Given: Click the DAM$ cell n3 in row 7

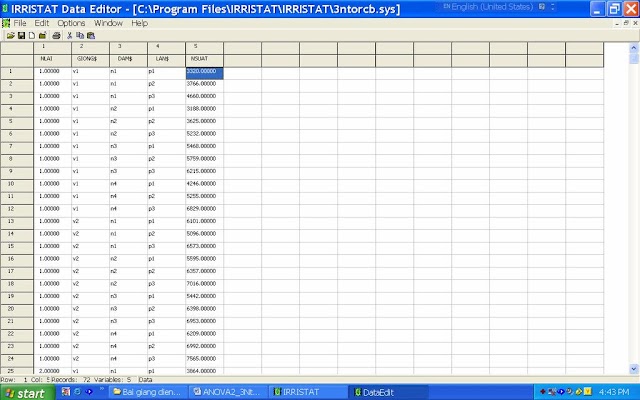Looking at the screenshot, I should point(128,148).
